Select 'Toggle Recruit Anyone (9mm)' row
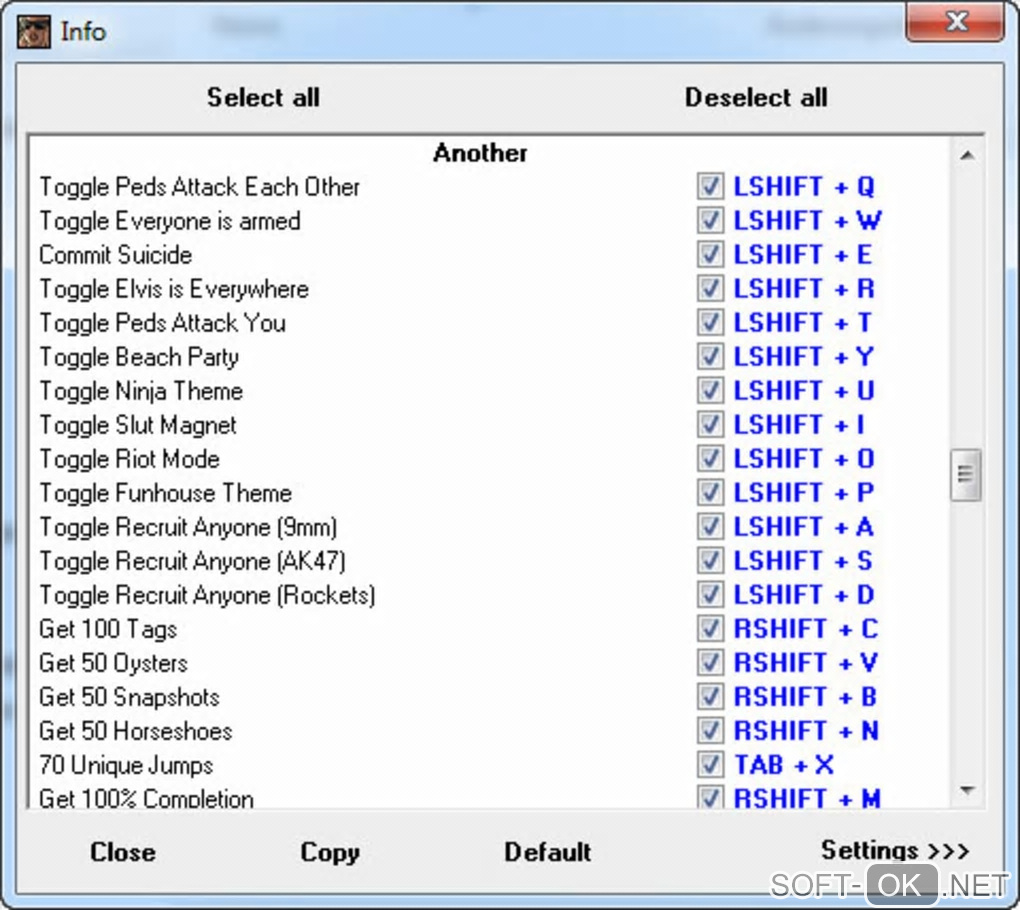This screenshot has width=1020, height=910. (x=188, y=528)
